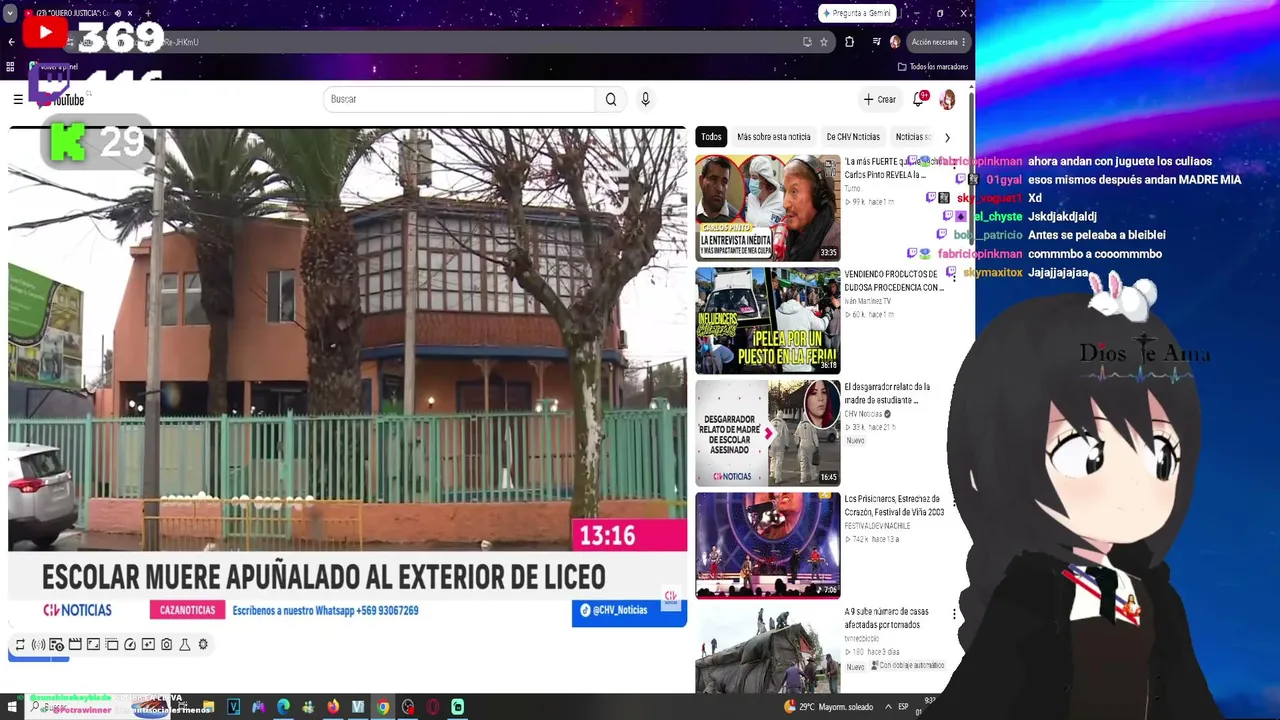
Task: Mute the tab using the speaker icon
Action: pos(117,14)
